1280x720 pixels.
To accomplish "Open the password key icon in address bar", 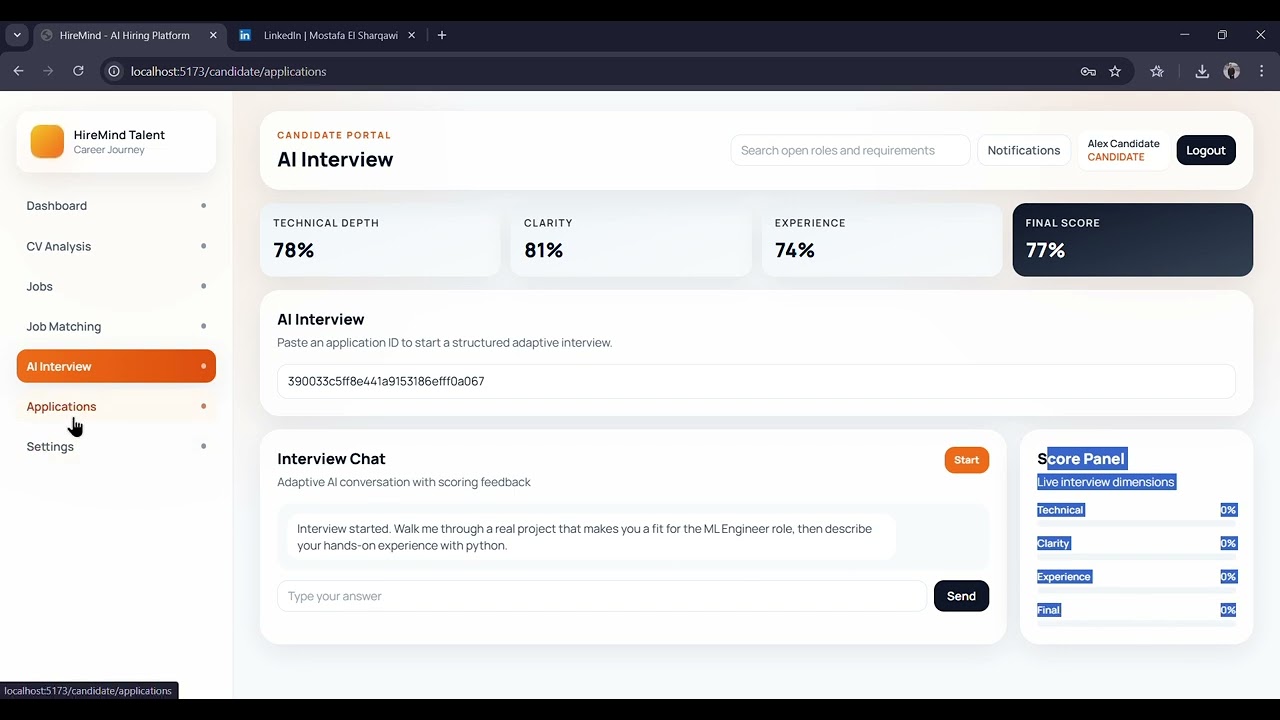I will click(x=1088, y=71).
